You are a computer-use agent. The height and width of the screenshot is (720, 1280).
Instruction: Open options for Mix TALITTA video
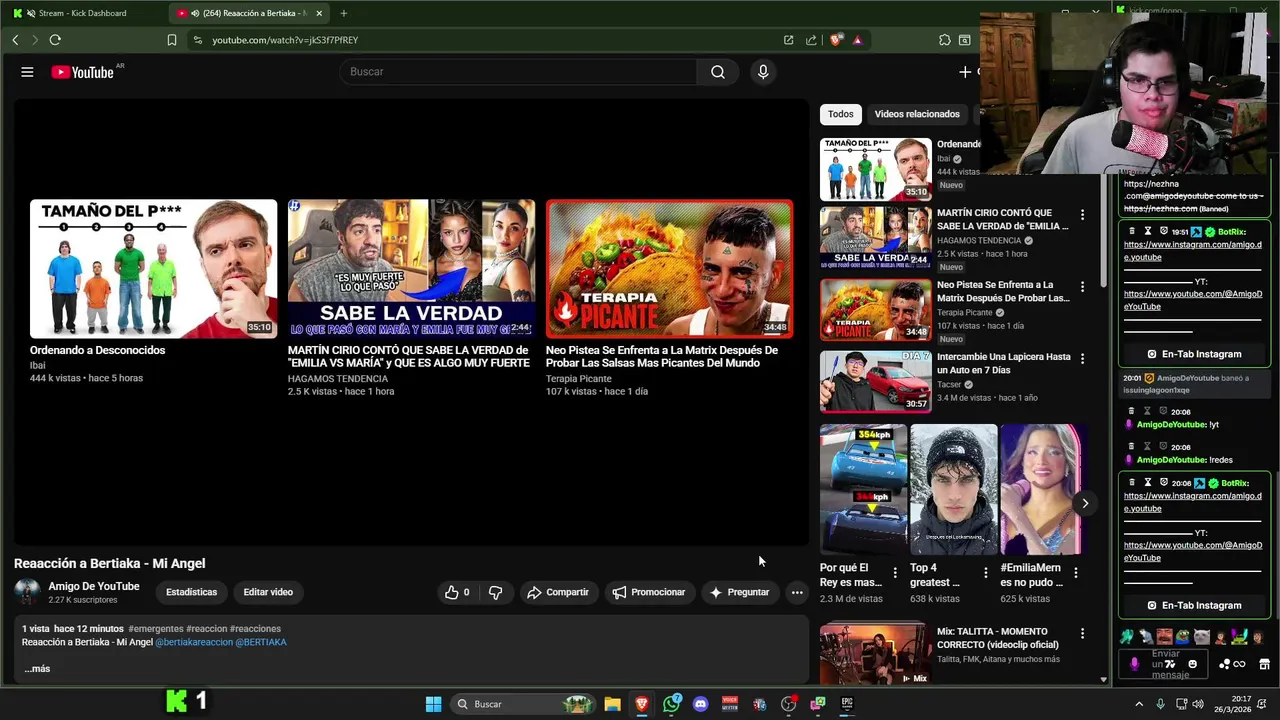pyautogui.click(x=1082, y=634)
